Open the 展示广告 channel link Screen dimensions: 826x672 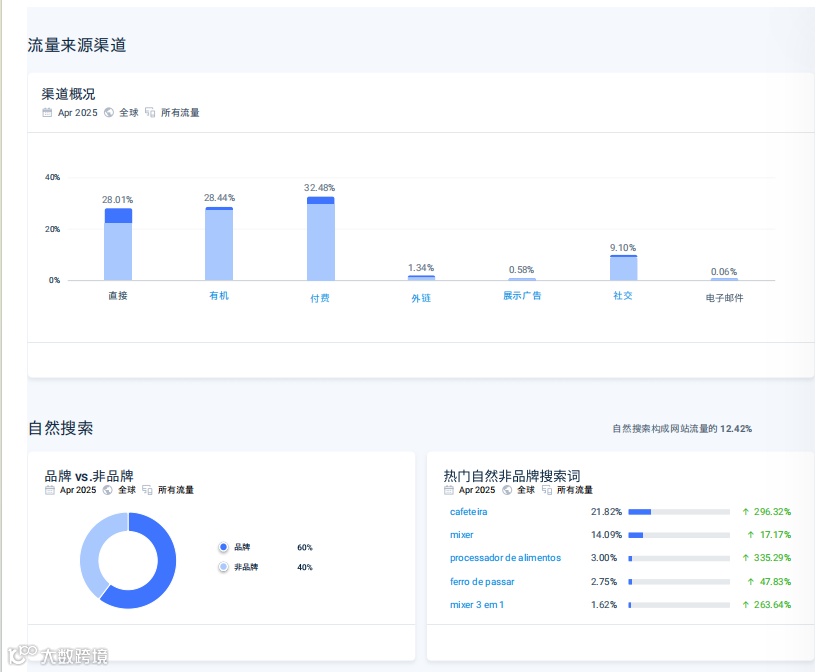coord(522,295)
